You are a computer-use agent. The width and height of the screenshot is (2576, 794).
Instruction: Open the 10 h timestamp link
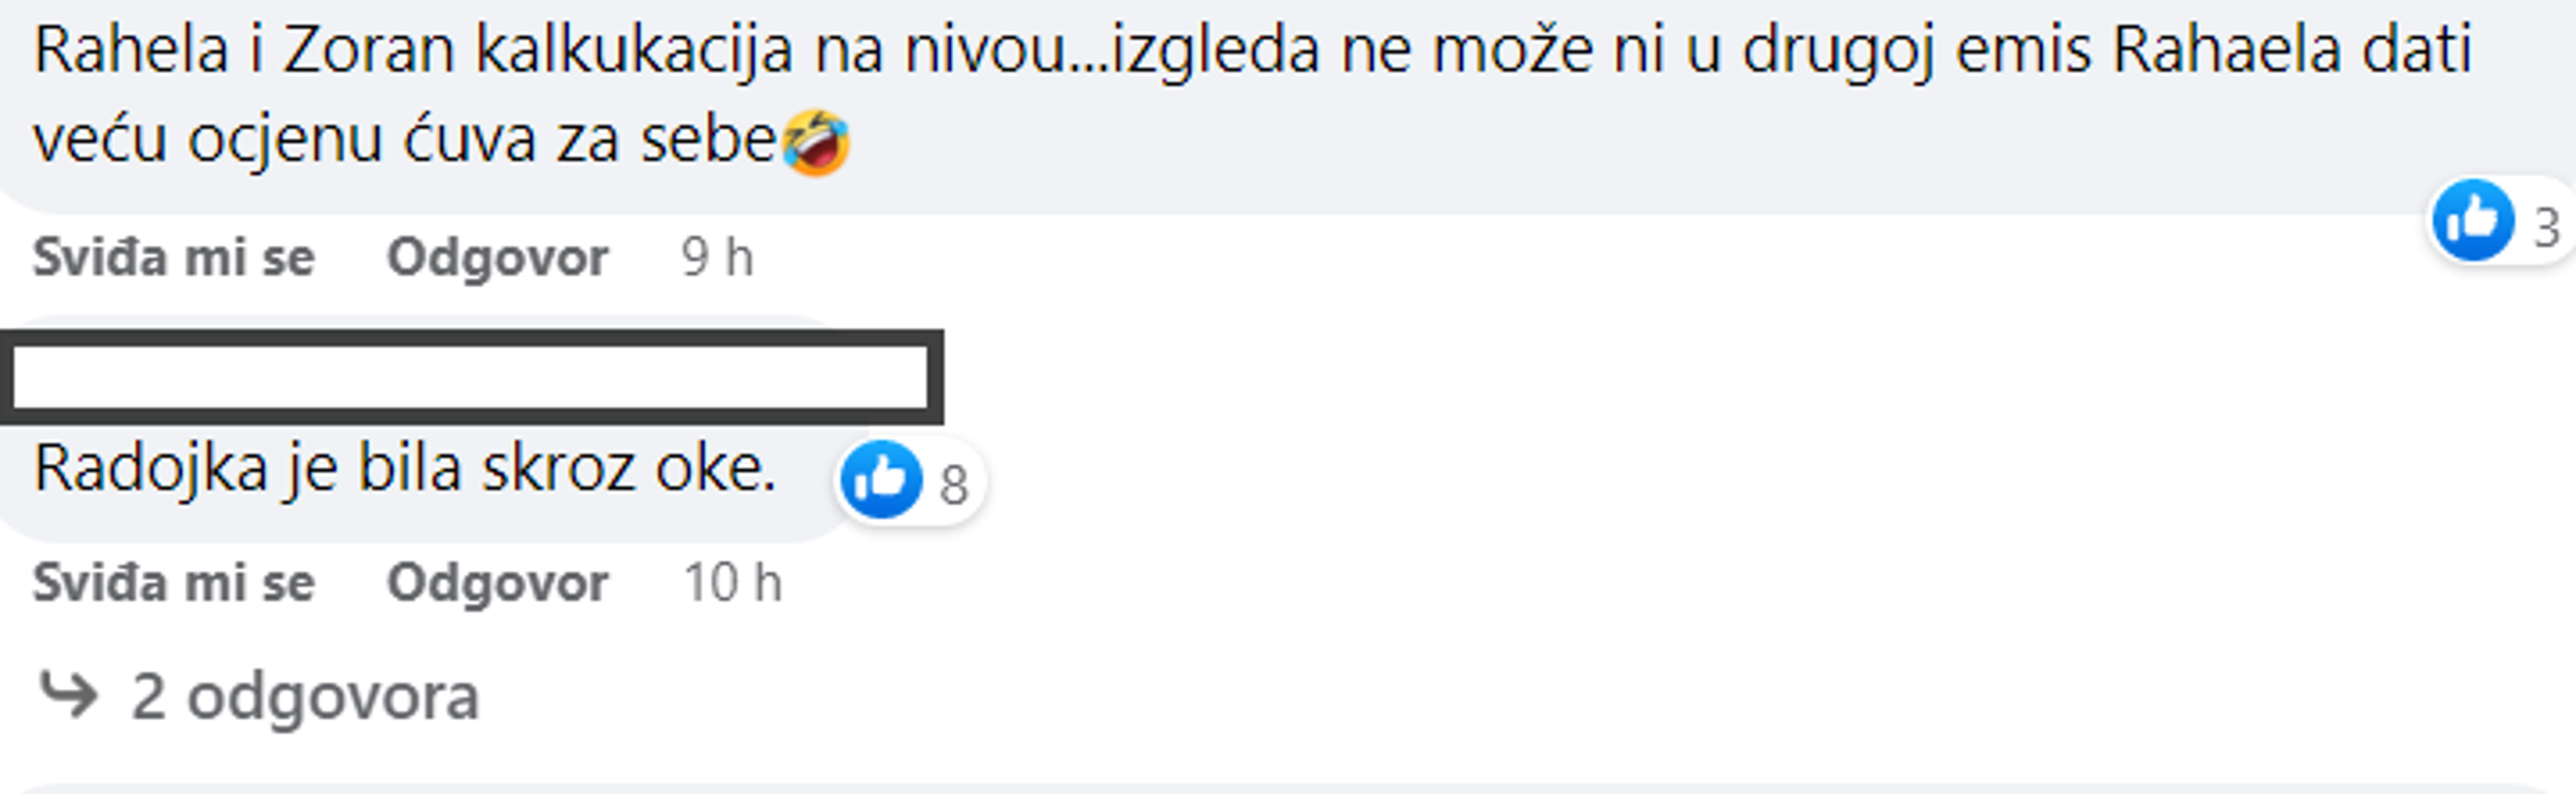pos(732,583)
